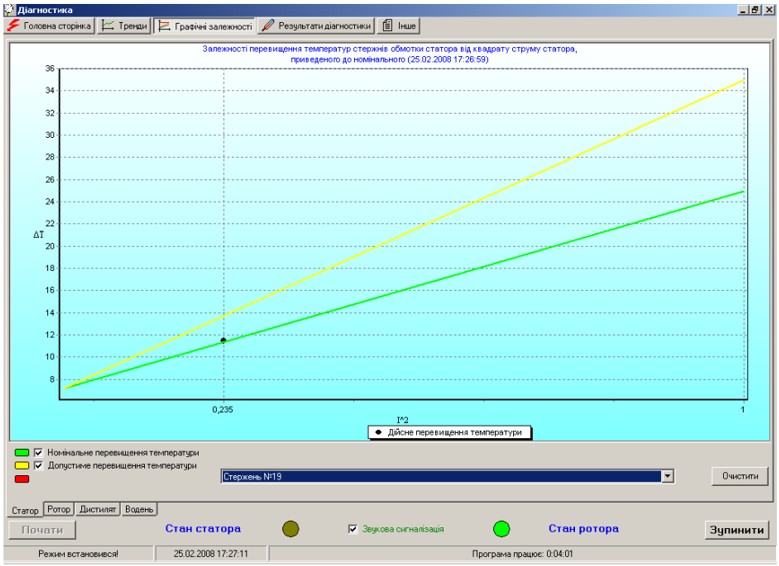This screenshot has width=779, height=566.
Task: Click the Очистити button
Action: pos(740,476)
